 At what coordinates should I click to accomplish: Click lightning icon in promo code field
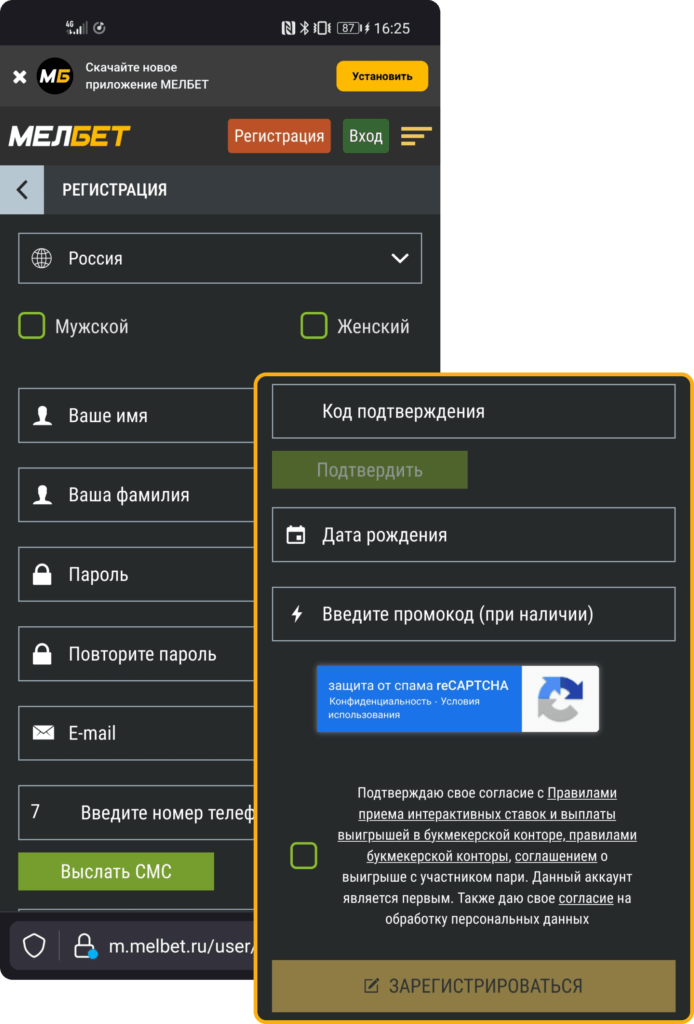coord(296,614)
